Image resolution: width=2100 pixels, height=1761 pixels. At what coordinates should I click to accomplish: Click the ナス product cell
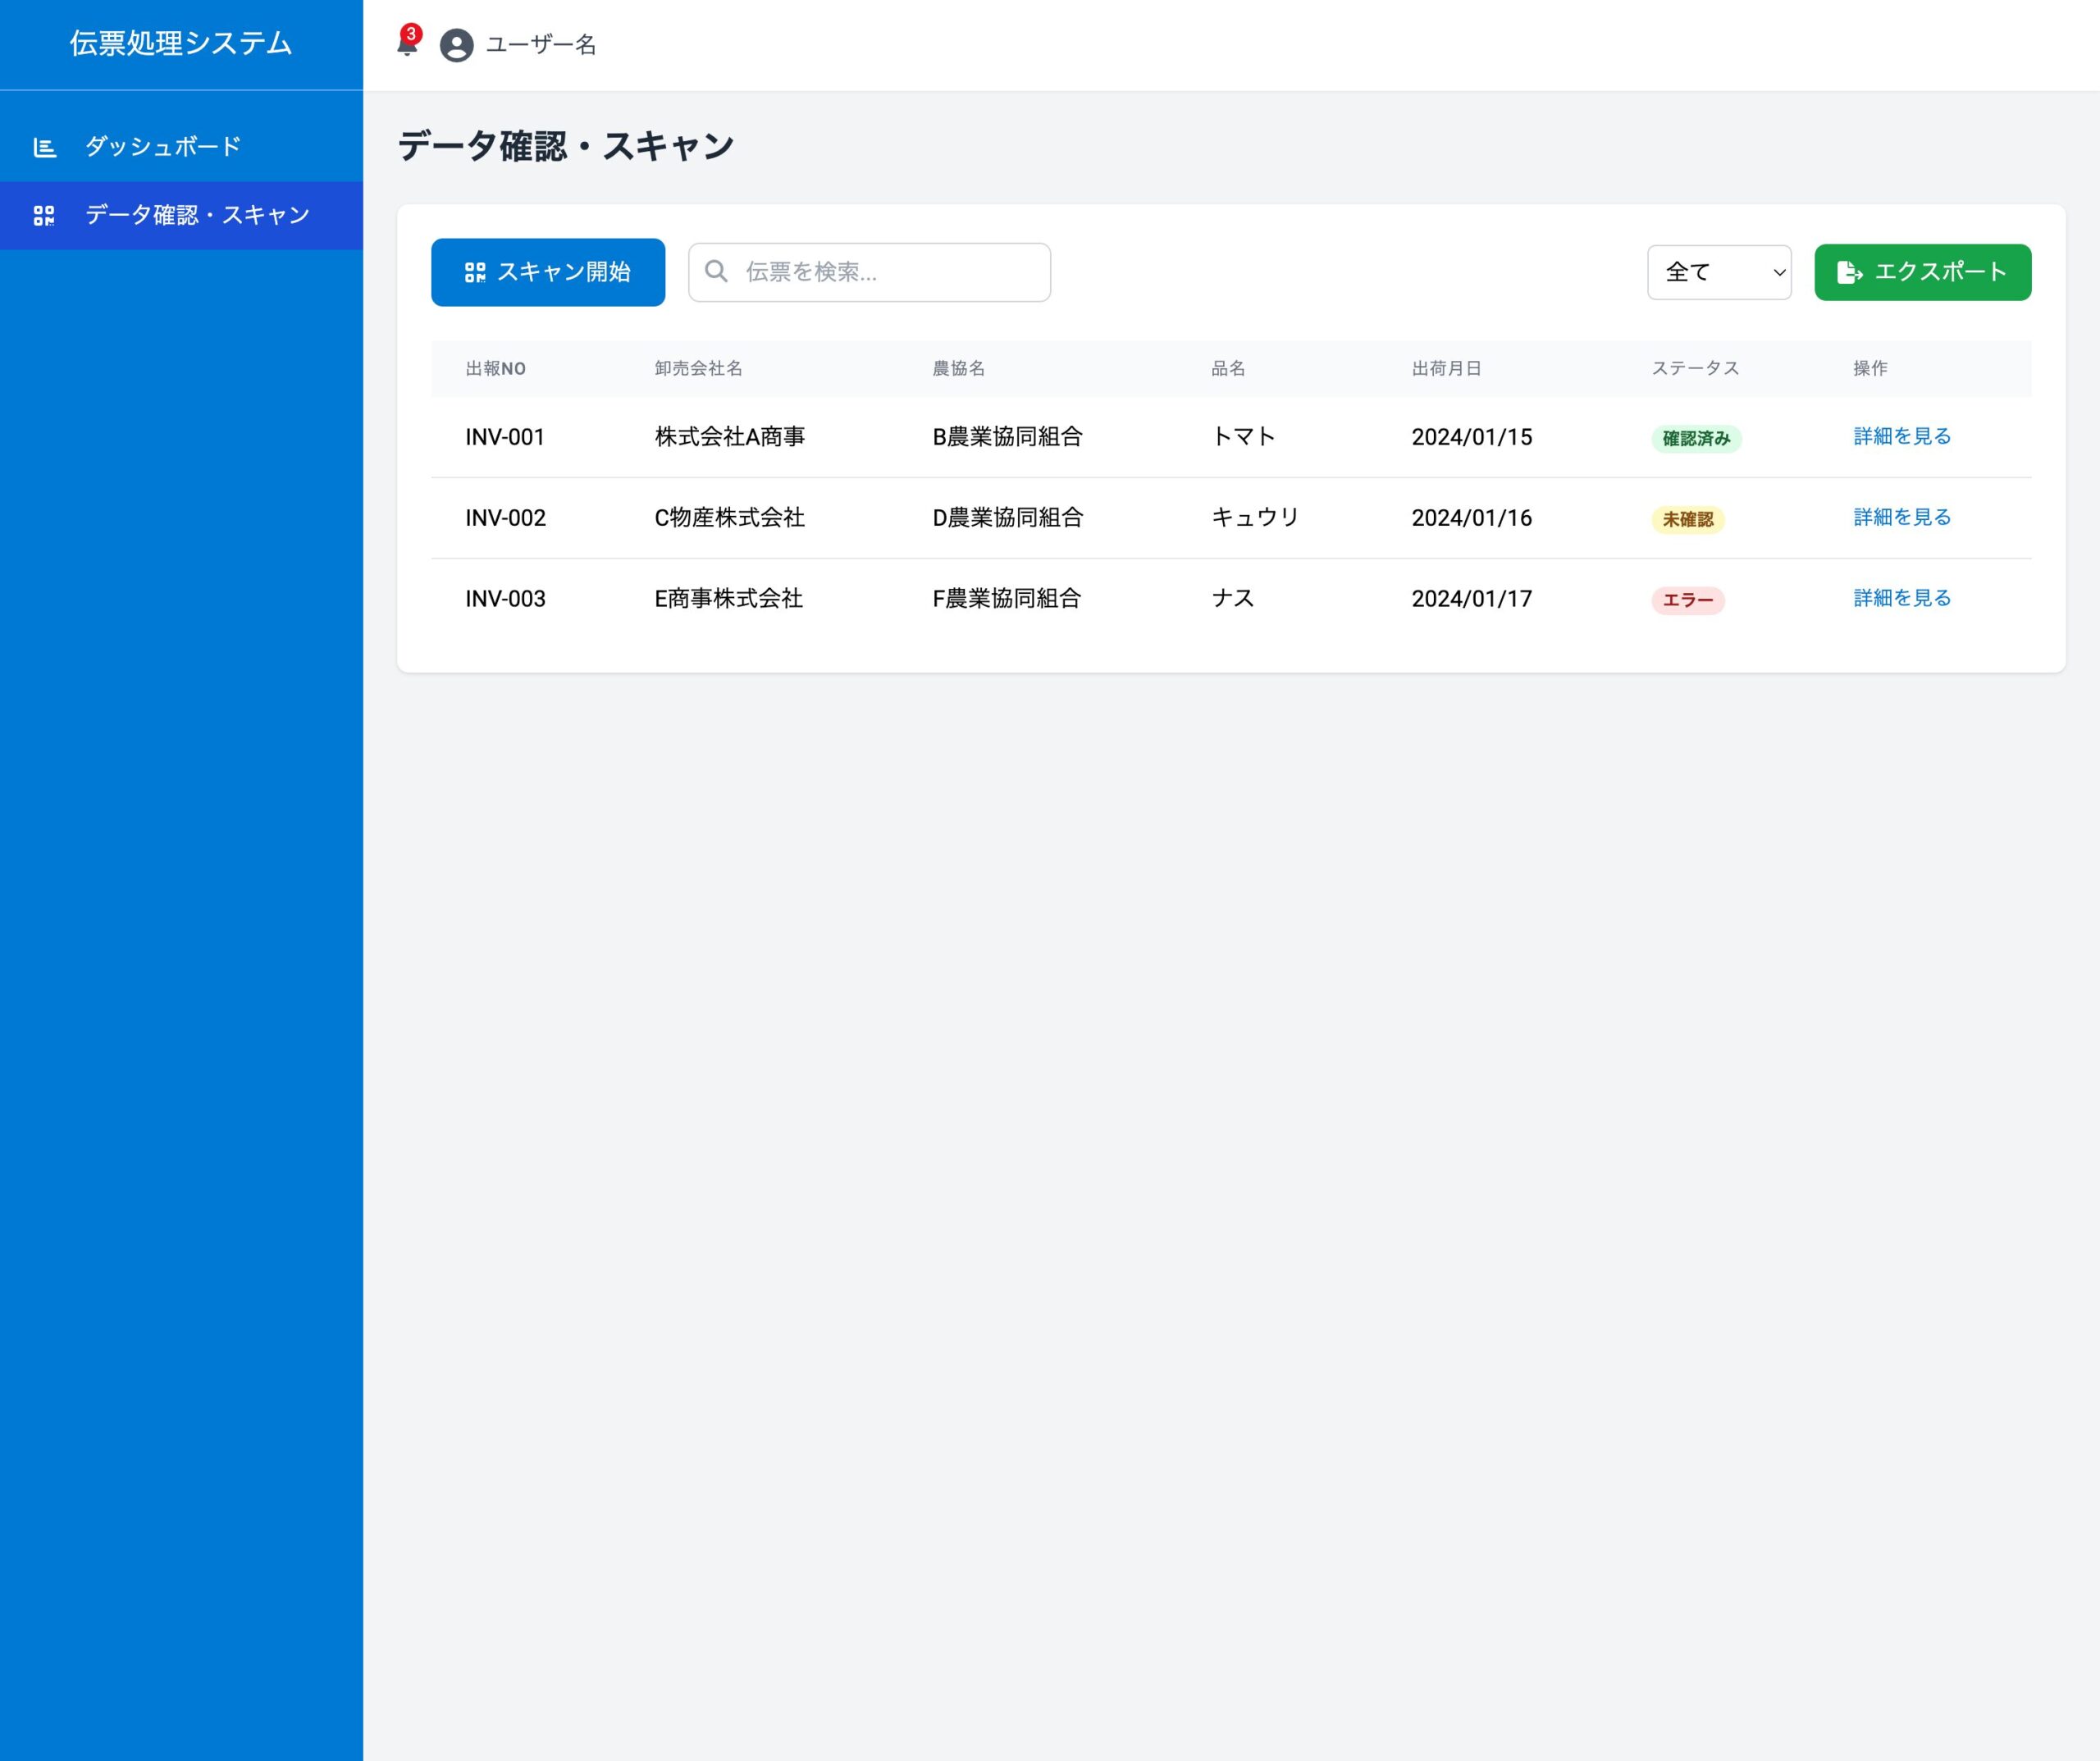click(x=1233, y=599)
